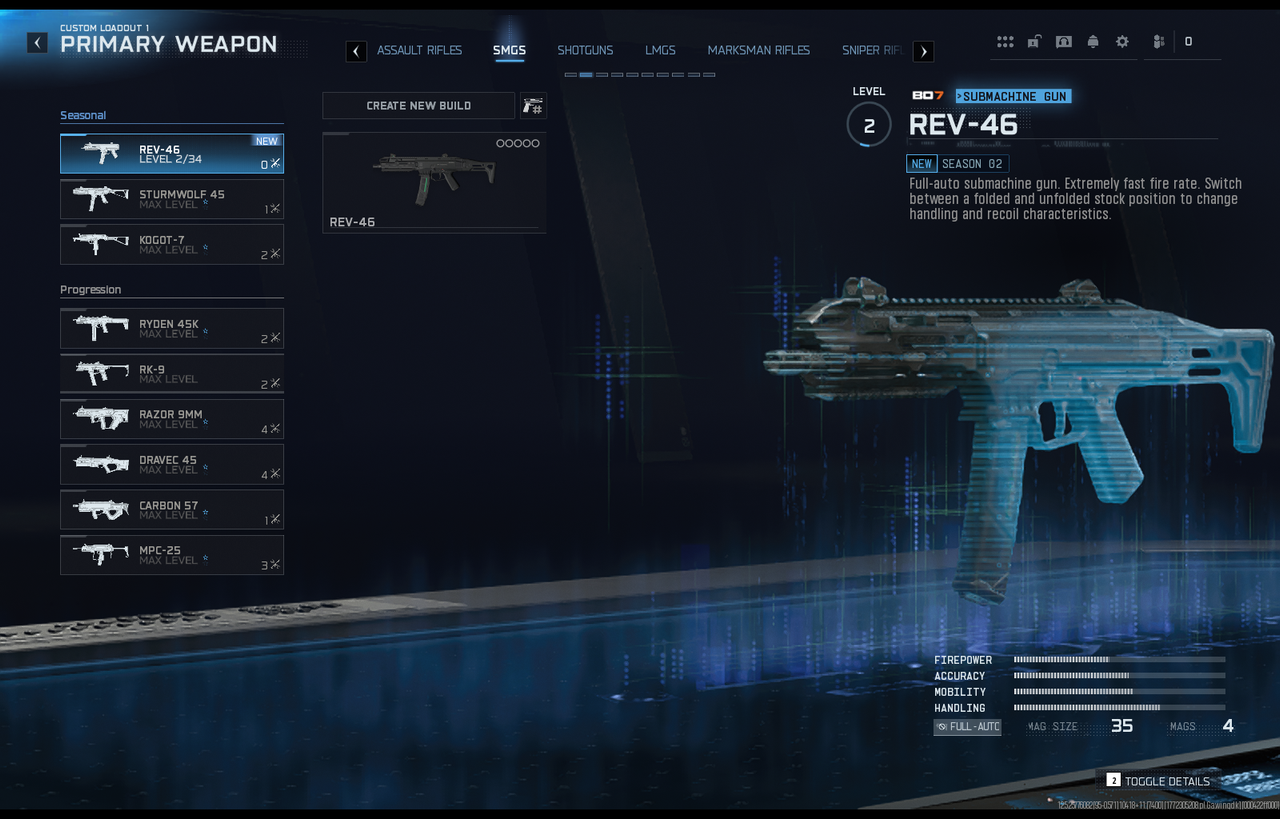Click the Firepower stat bar
This screenshot has height=819, width=1280.
tap(1119, 660)
